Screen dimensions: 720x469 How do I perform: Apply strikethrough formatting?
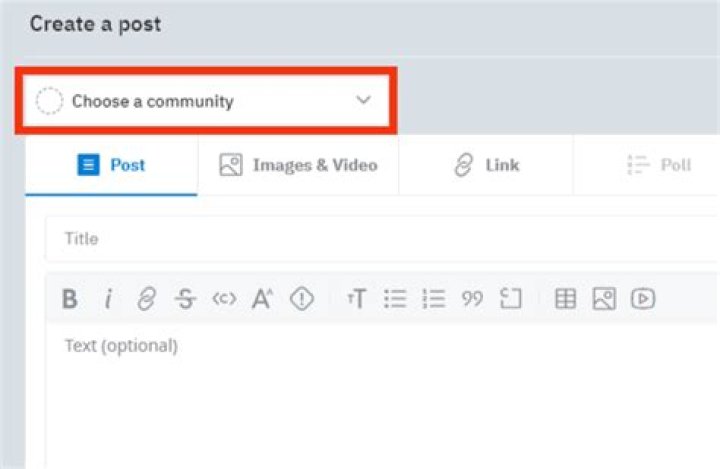[185, 298]
